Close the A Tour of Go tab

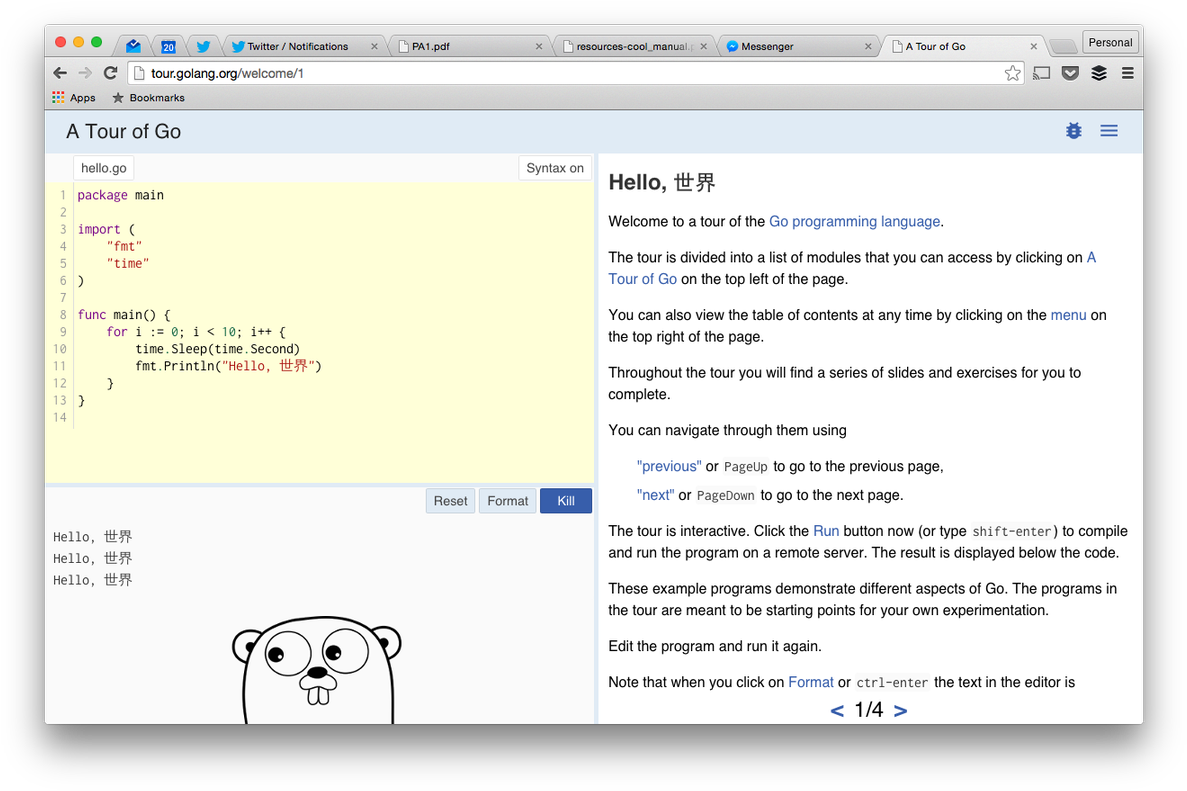click(1033, 46)
